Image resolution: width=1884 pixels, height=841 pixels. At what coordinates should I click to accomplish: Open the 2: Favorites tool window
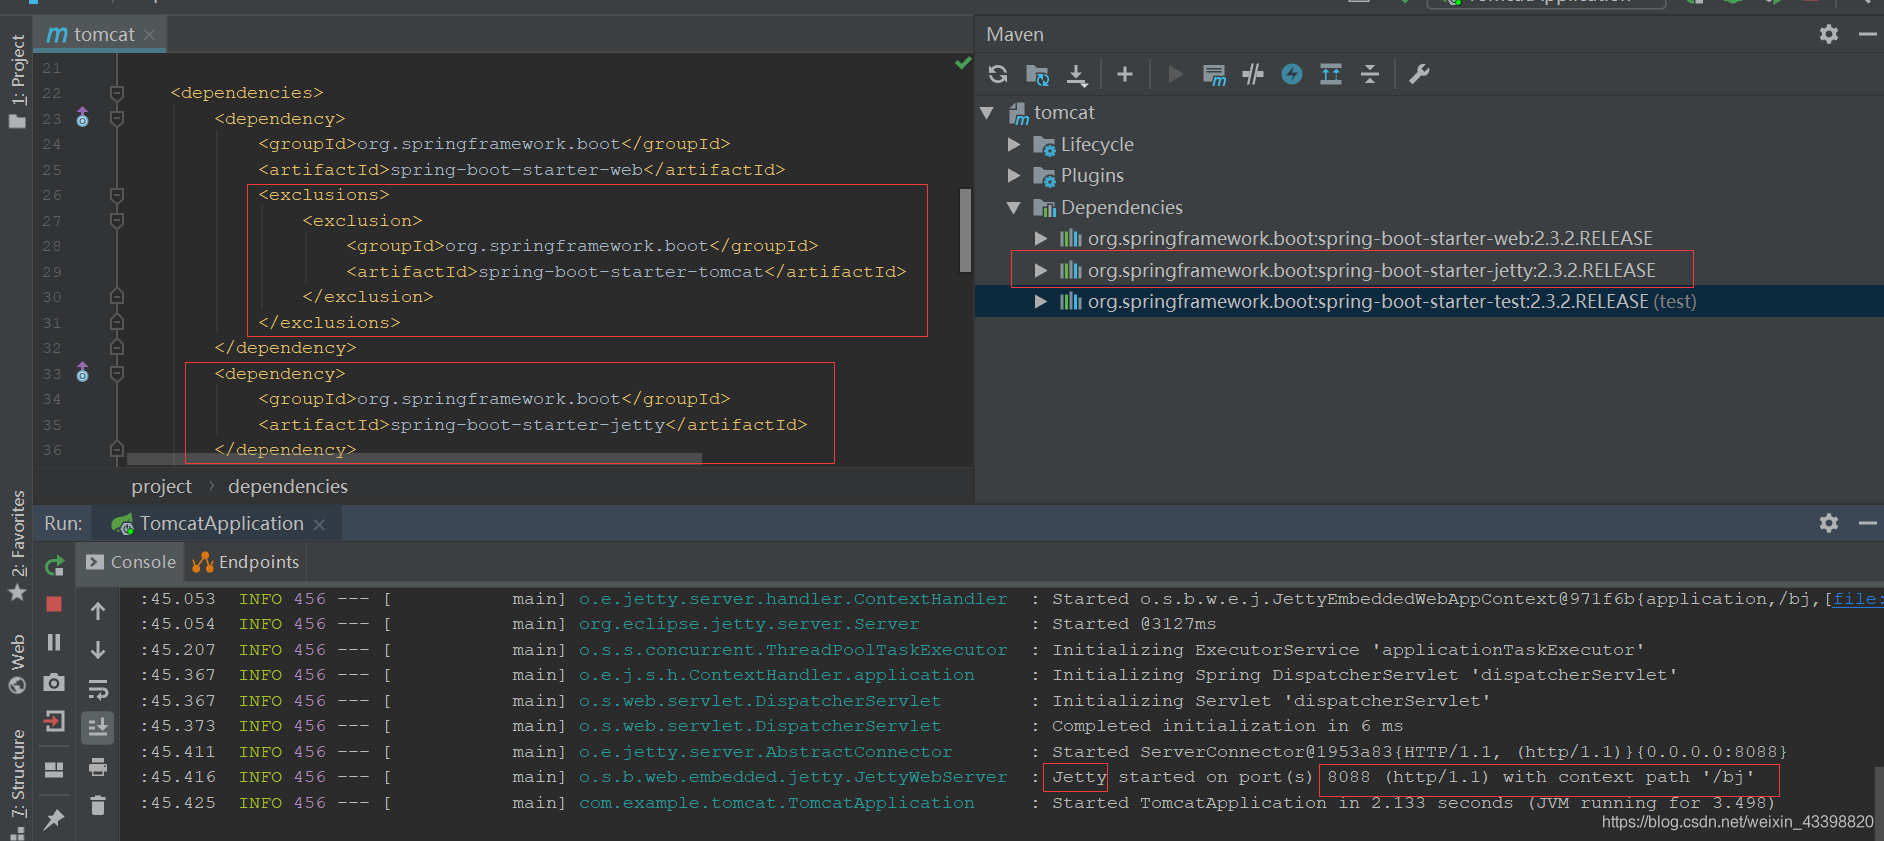17,545
